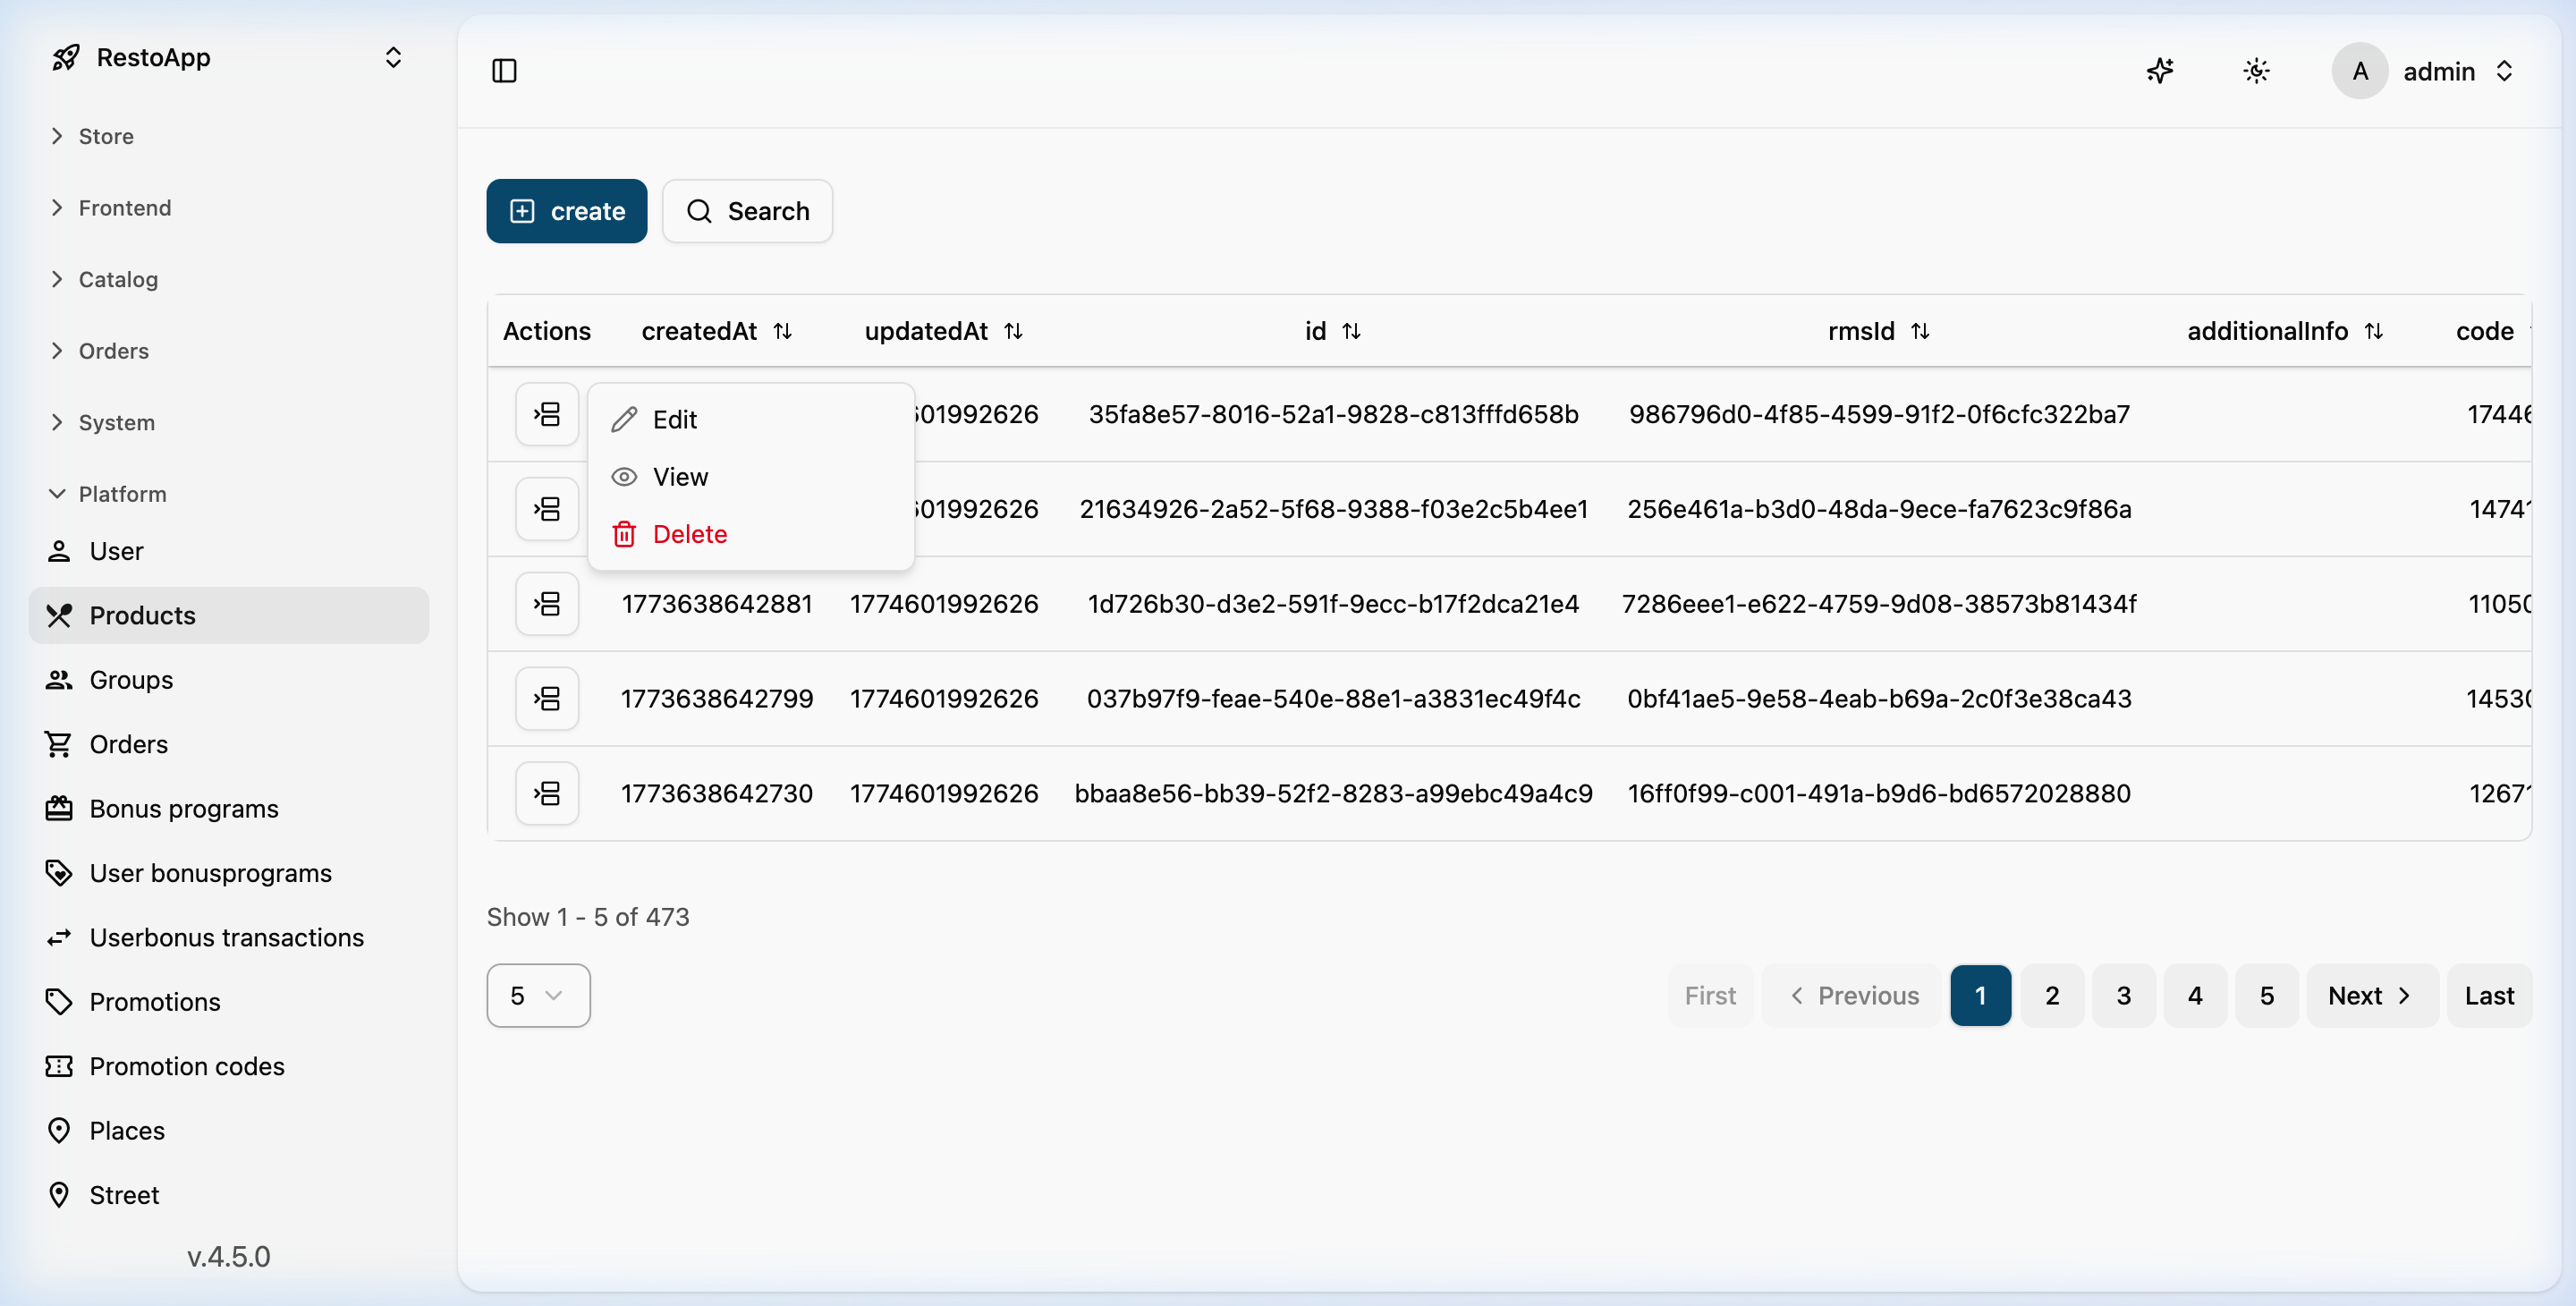Choose Edit from the context menu

click(x=674, y=419)
